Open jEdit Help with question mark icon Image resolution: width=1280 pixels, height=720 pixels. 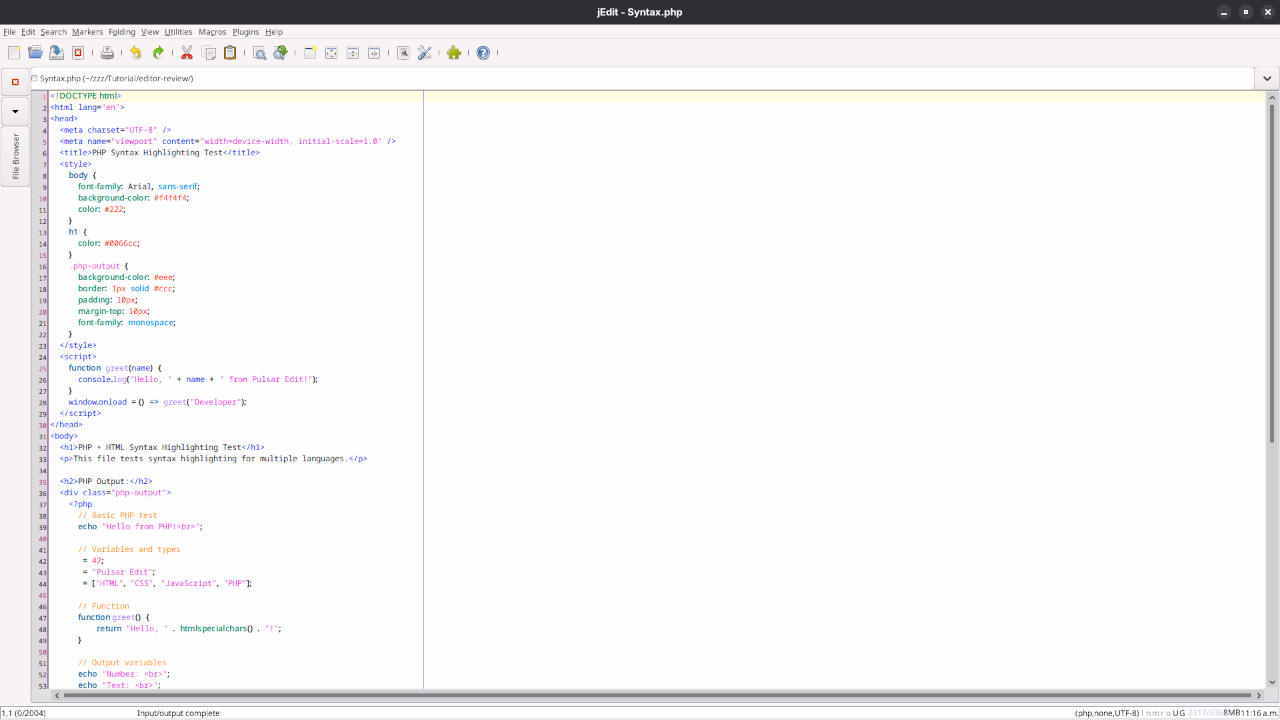point(483,53)
